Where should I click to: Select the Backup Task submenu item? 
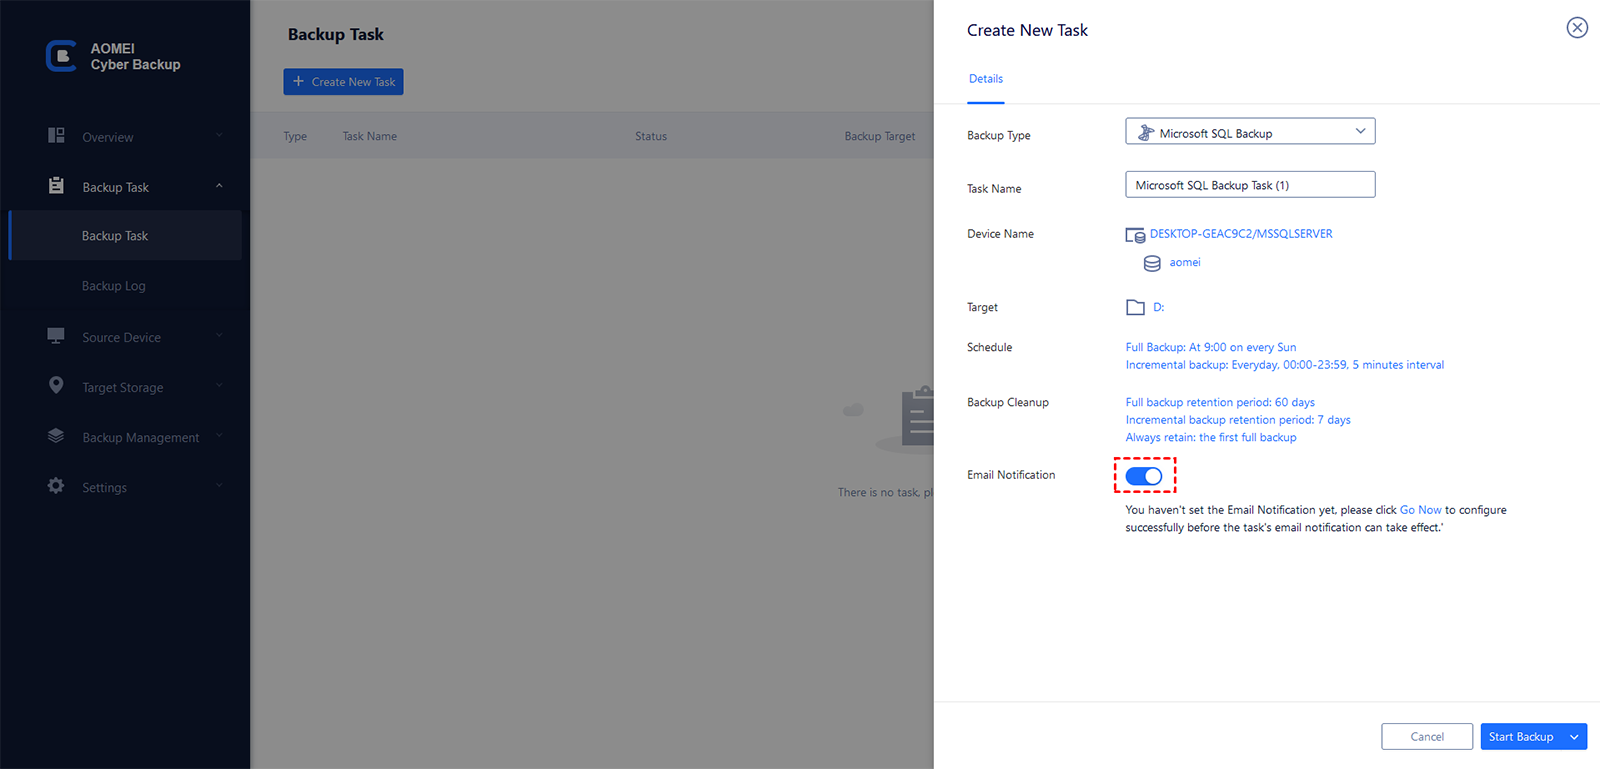[125, 236]
